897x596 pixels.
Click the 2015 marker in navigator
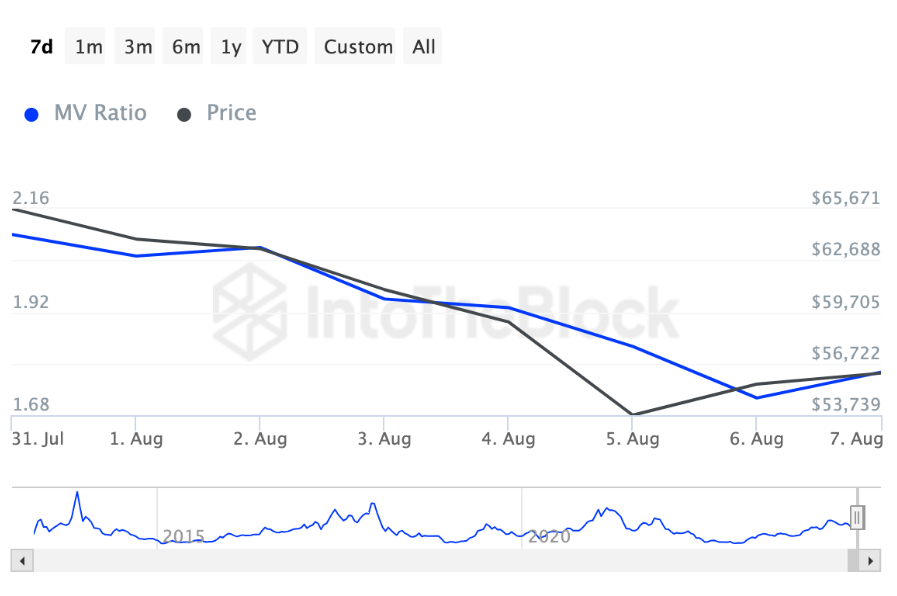[x=183, y=537]
